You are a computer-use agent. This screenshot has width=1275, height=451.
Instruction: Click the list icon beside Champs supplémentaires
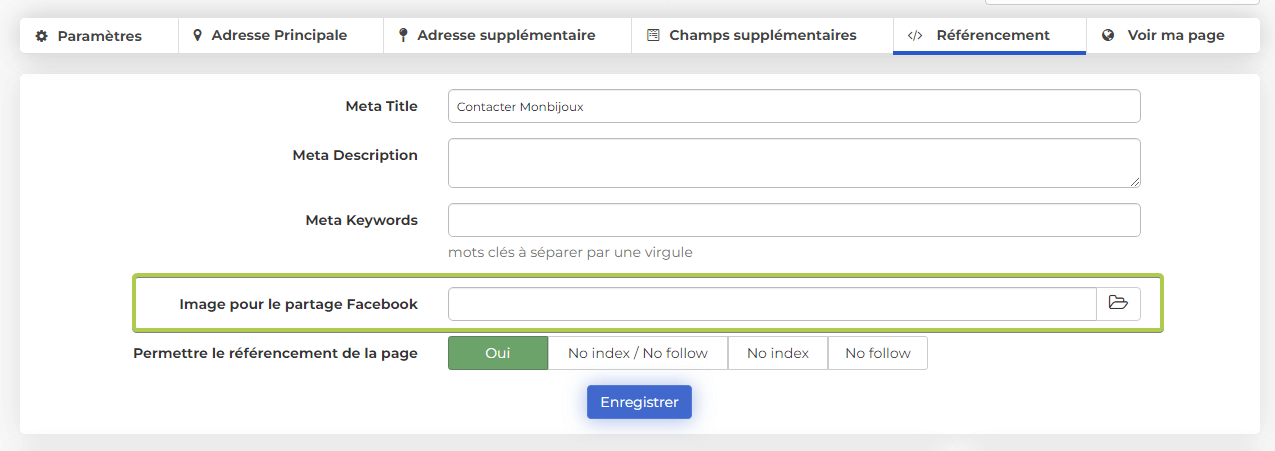tap(653, 36)
